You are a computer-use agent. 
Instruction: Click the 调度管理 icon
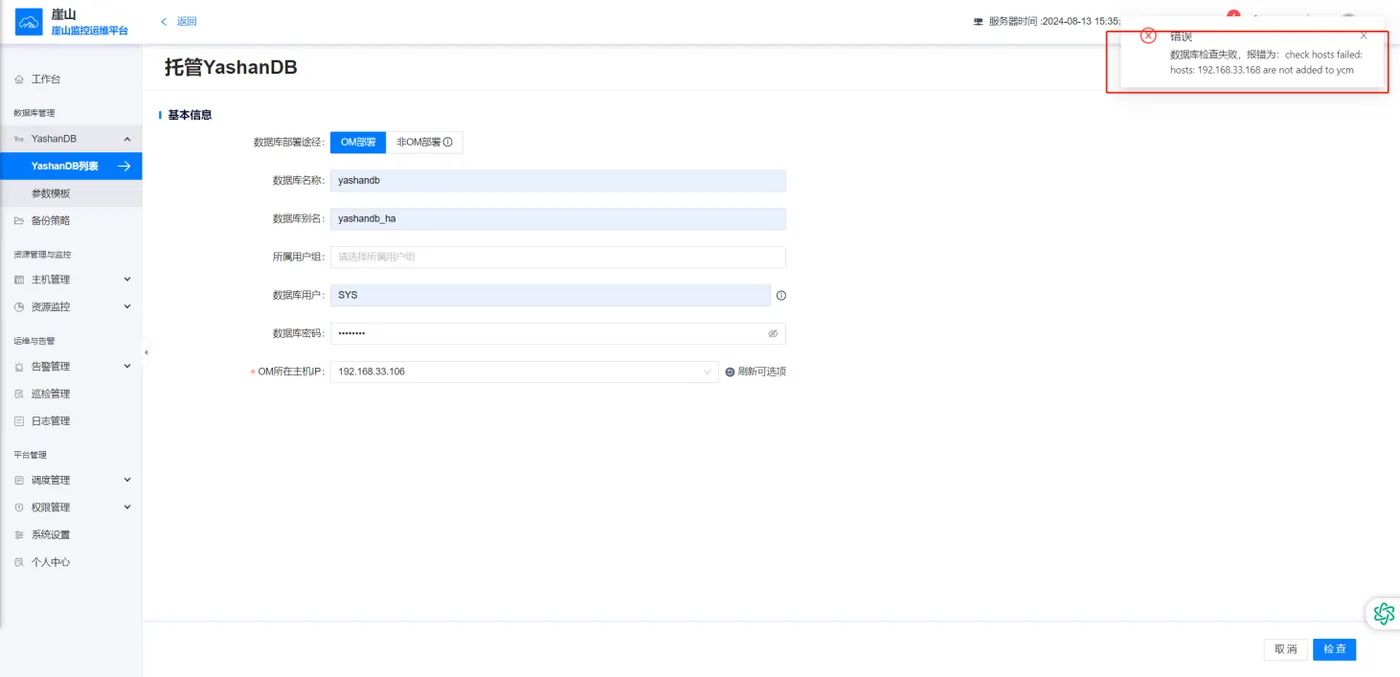(19, 480)
